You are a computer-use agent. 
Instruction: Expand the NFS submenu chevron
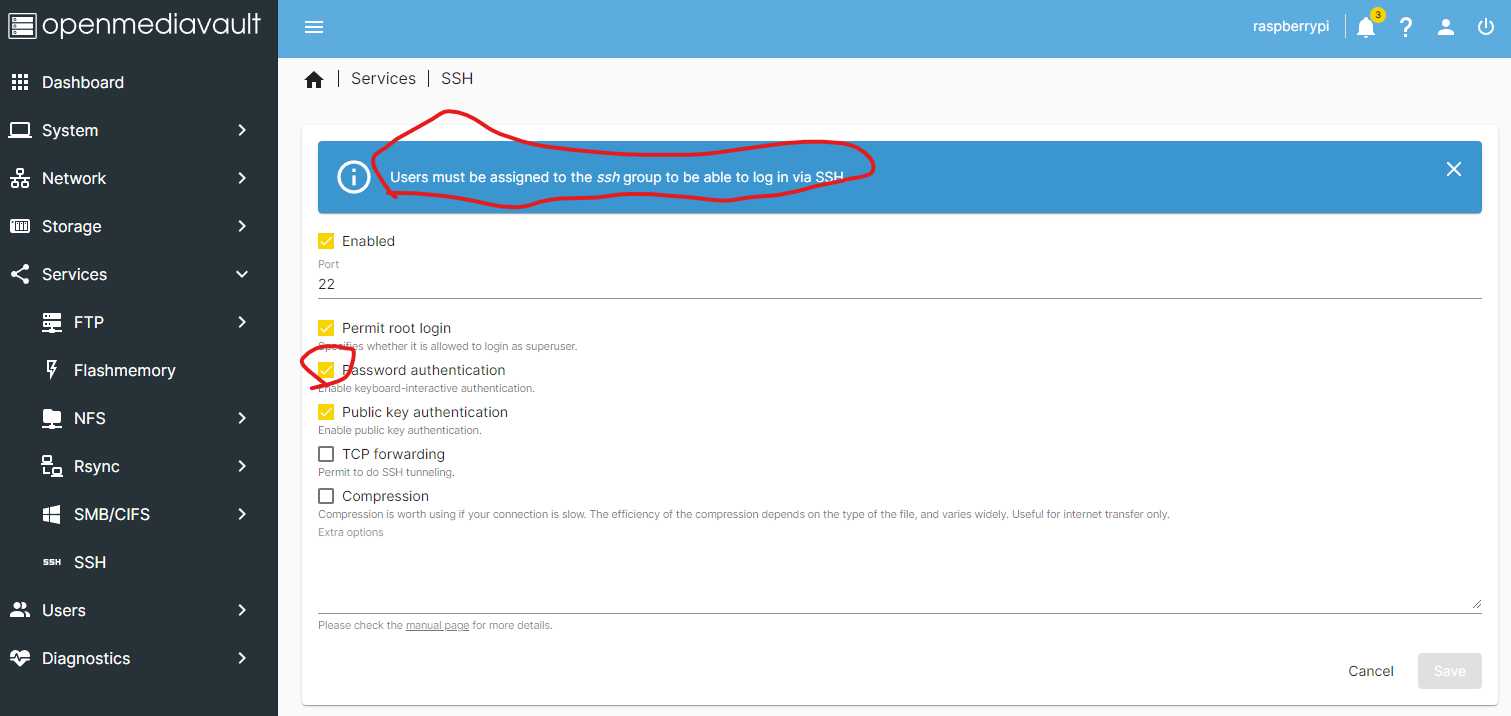point(242,418)
